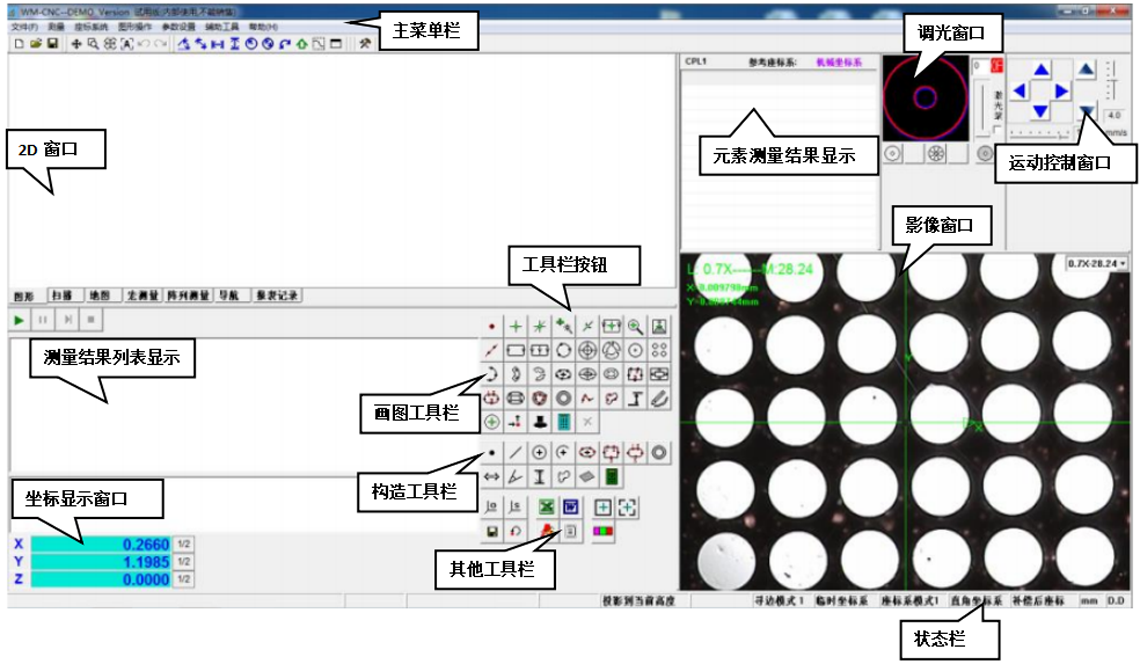Toggle the X axis 1/2 button
Image resolution: width=1140 pixels, height=664 pixels.
coord(184,544)
